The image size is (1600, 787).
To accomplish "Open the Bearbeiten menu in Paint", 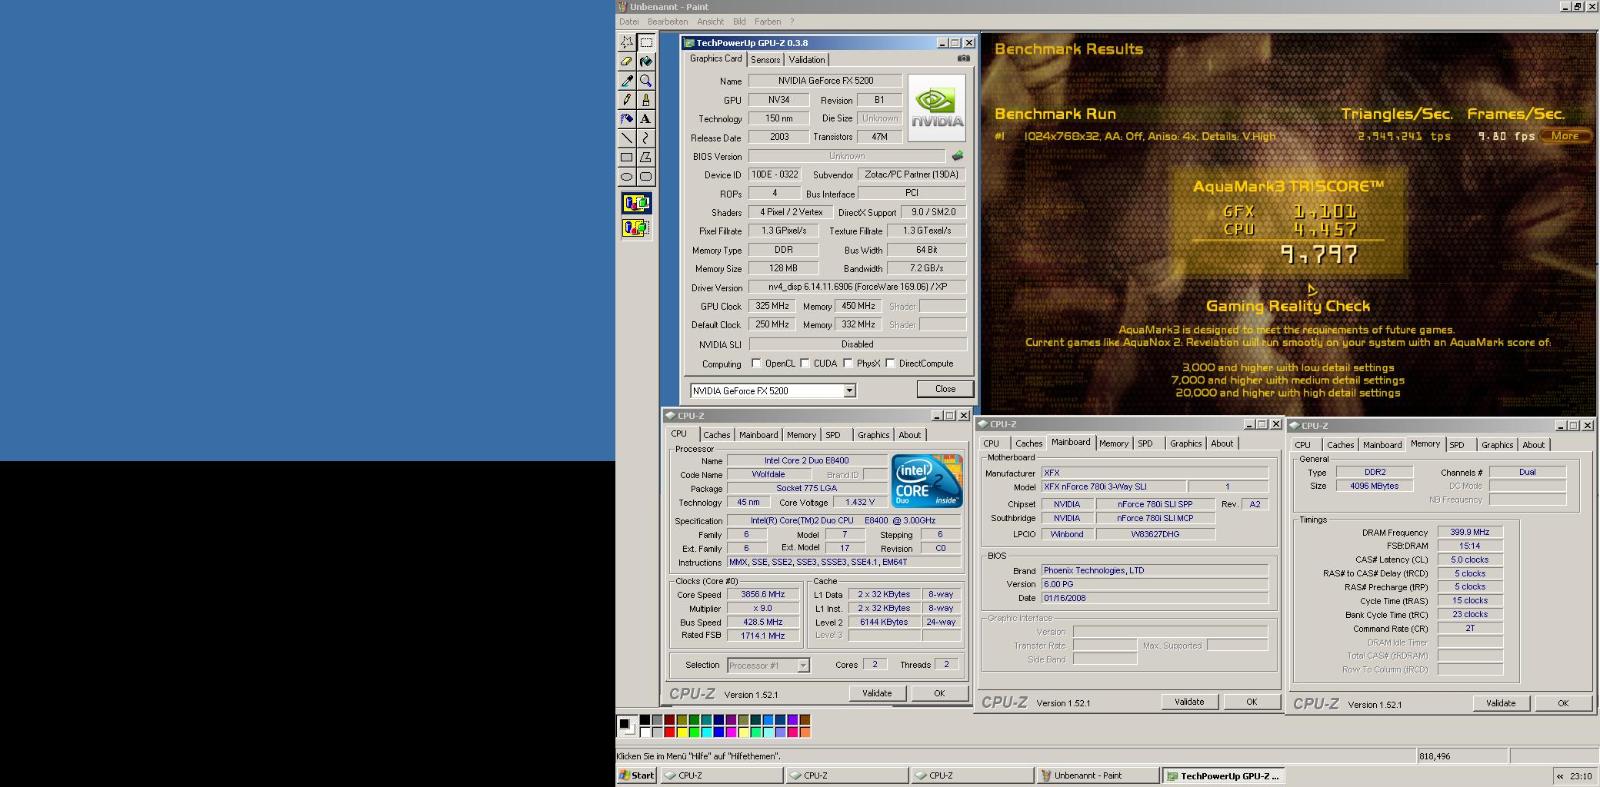I will point(667,21).
